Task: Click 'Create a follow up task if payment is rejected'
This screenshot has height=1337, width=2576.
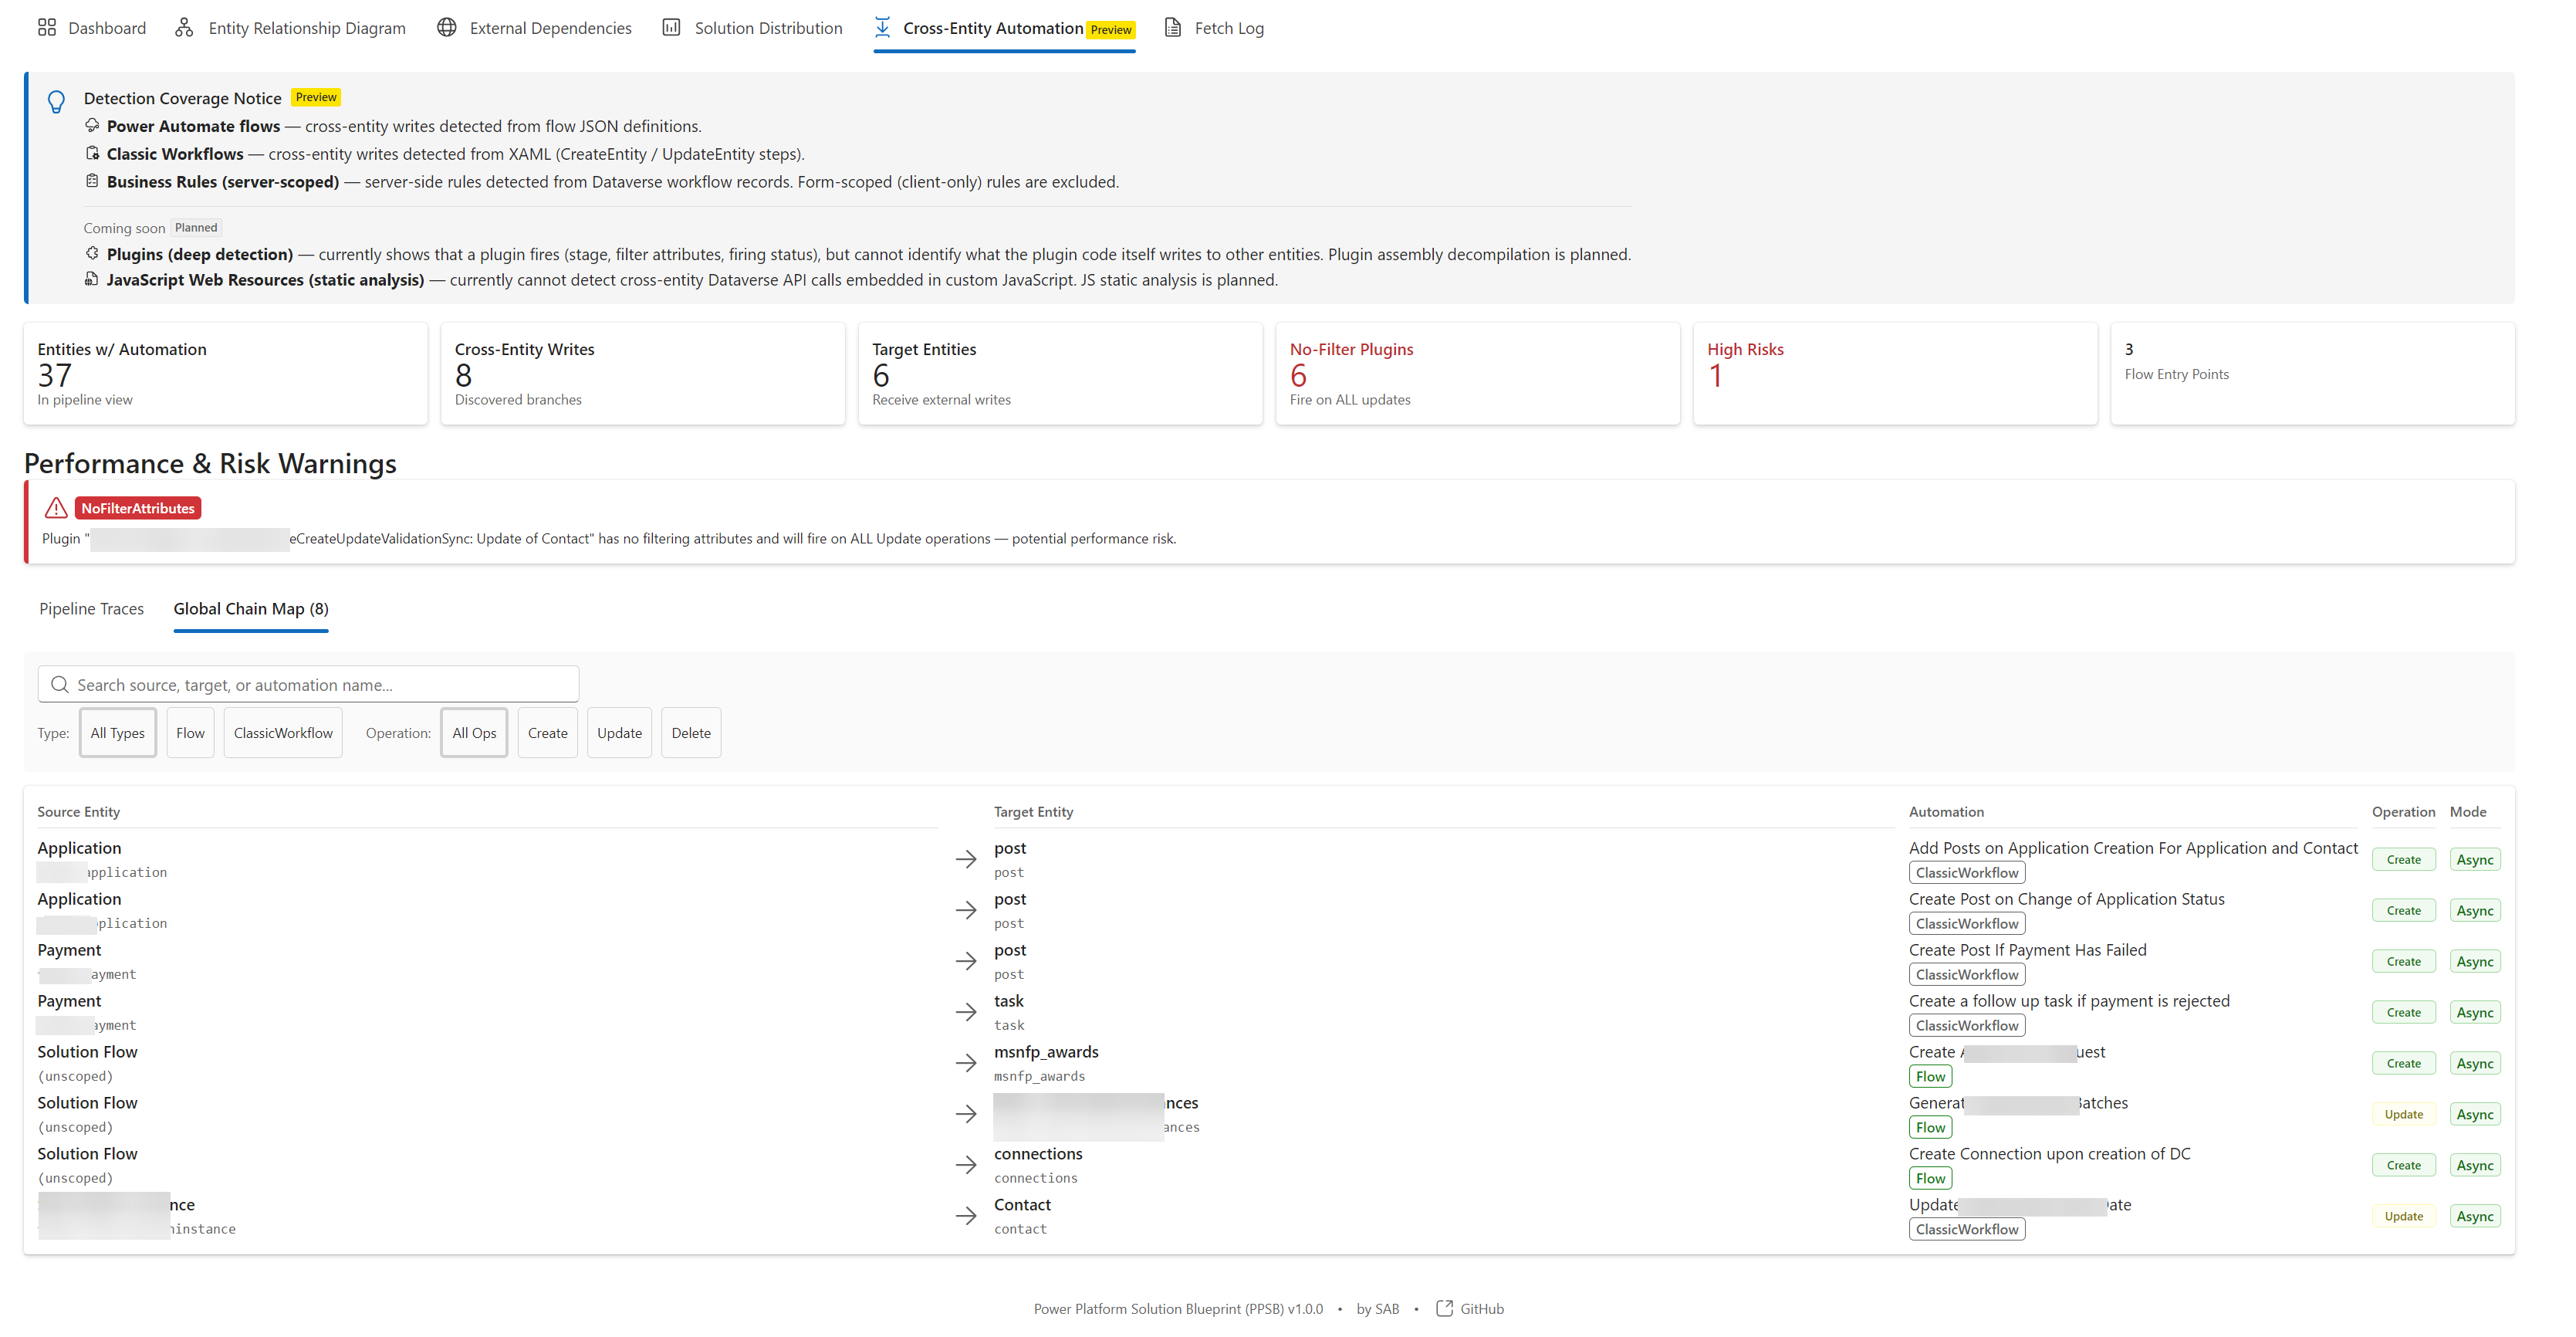Action: pyautogui.click(x=2069, y=1000)
